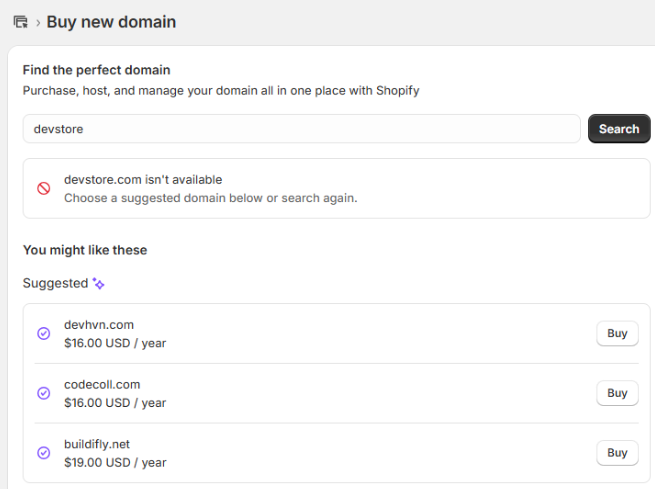Click the You might like these heading
Viewport: 655px width, 489px height.
click(85, 250)
